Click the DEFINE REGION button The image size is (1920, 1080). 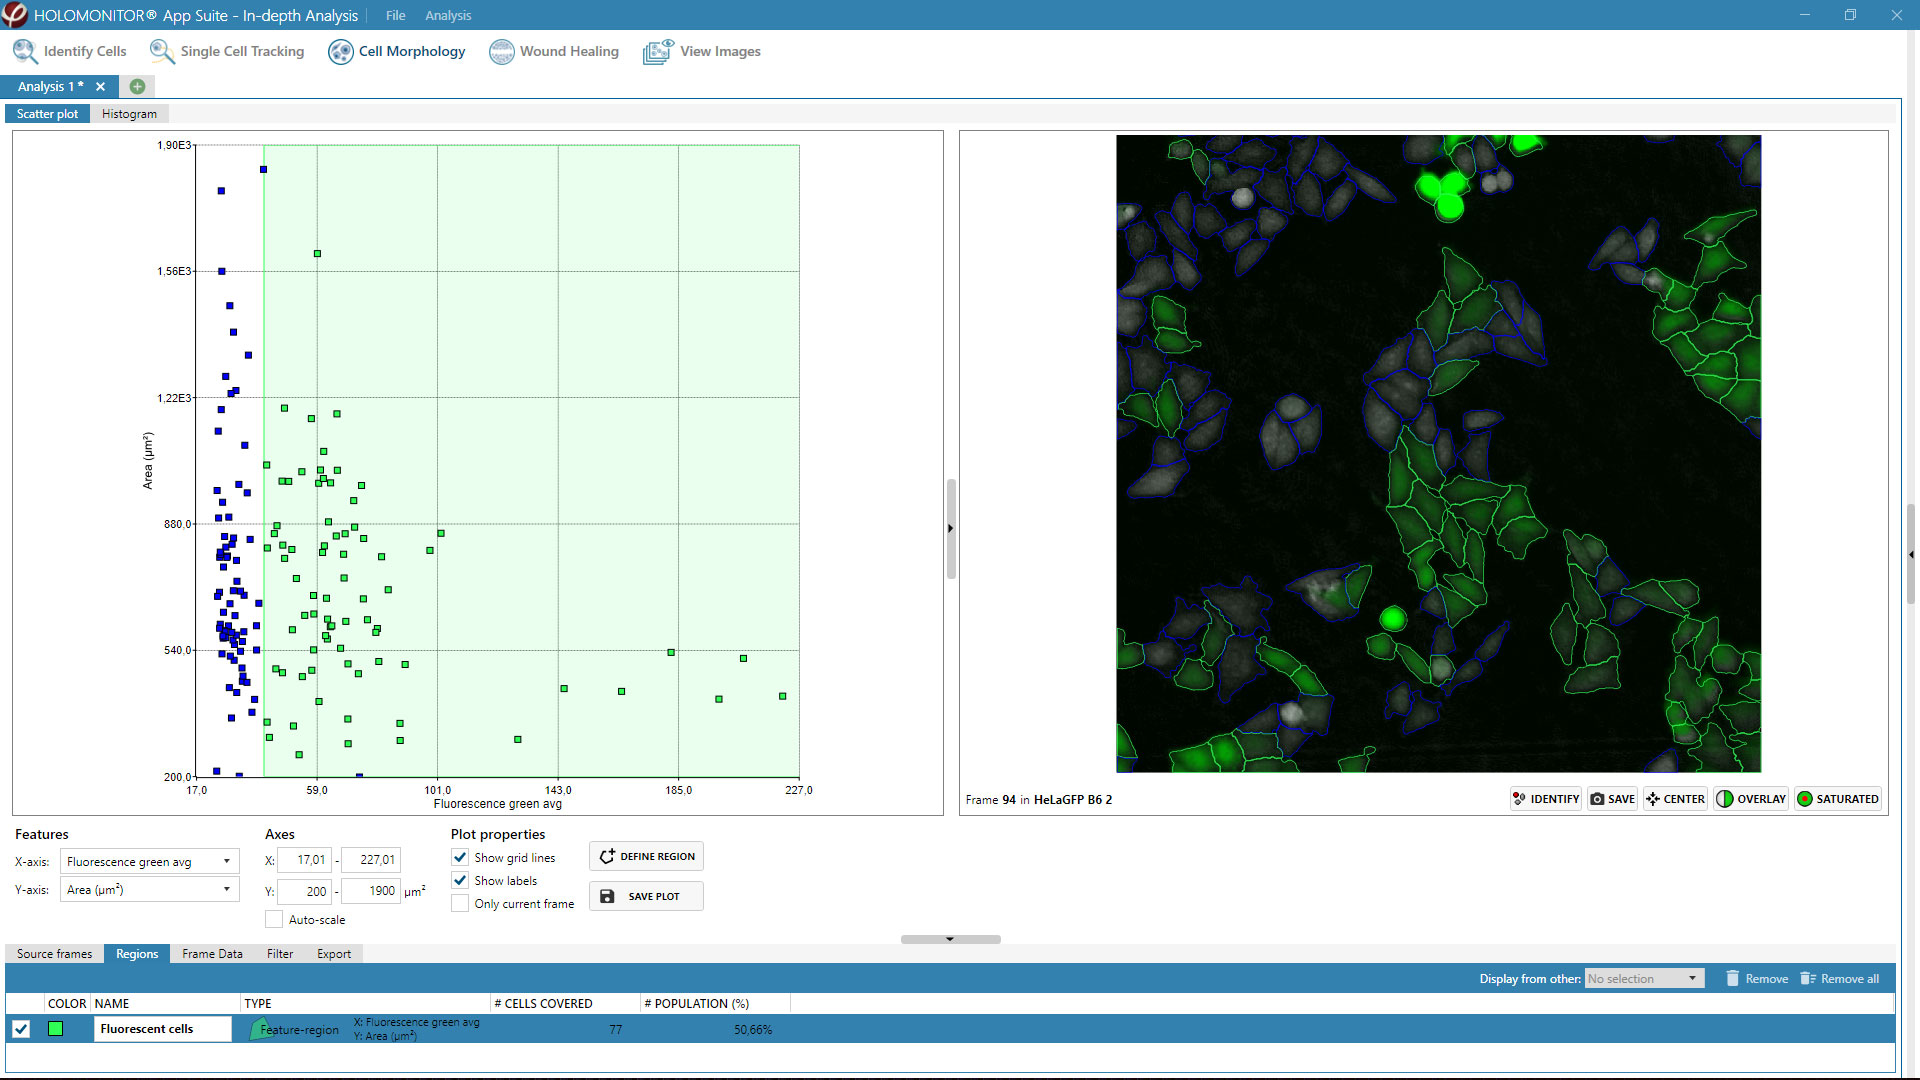point(645,856)
